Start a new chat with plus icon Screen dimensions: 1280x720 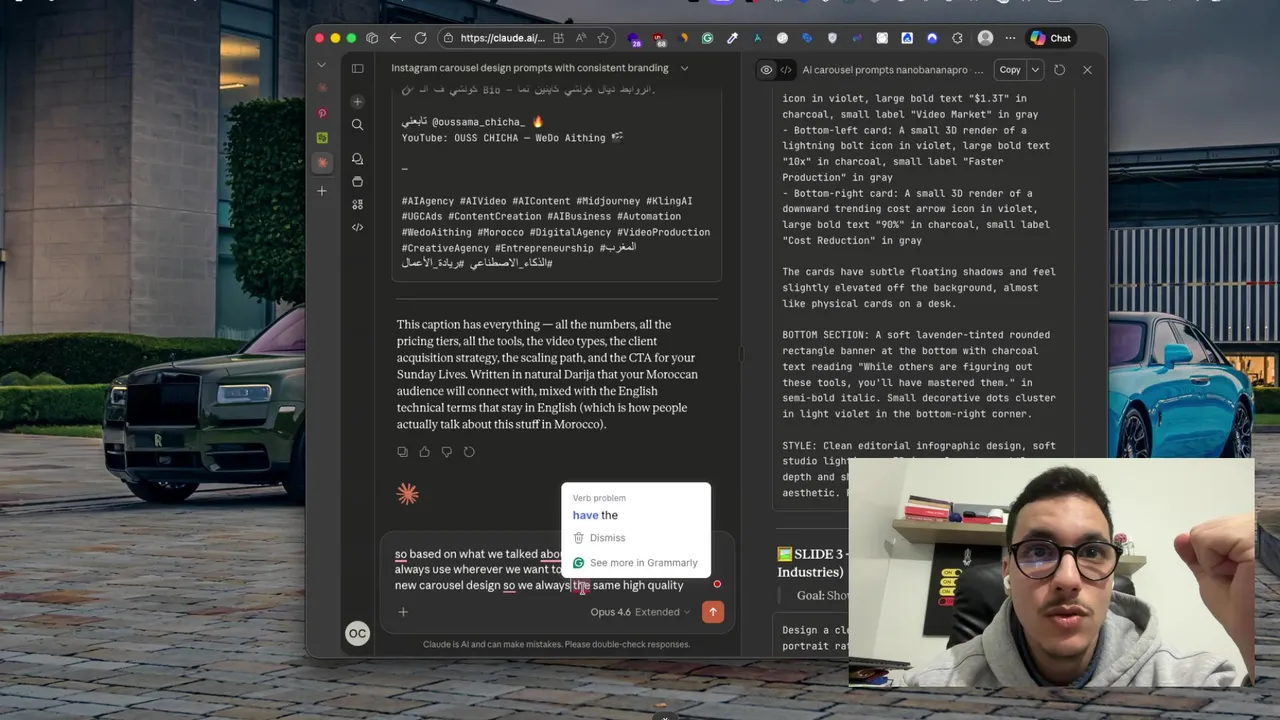click(x=357, y=102)
